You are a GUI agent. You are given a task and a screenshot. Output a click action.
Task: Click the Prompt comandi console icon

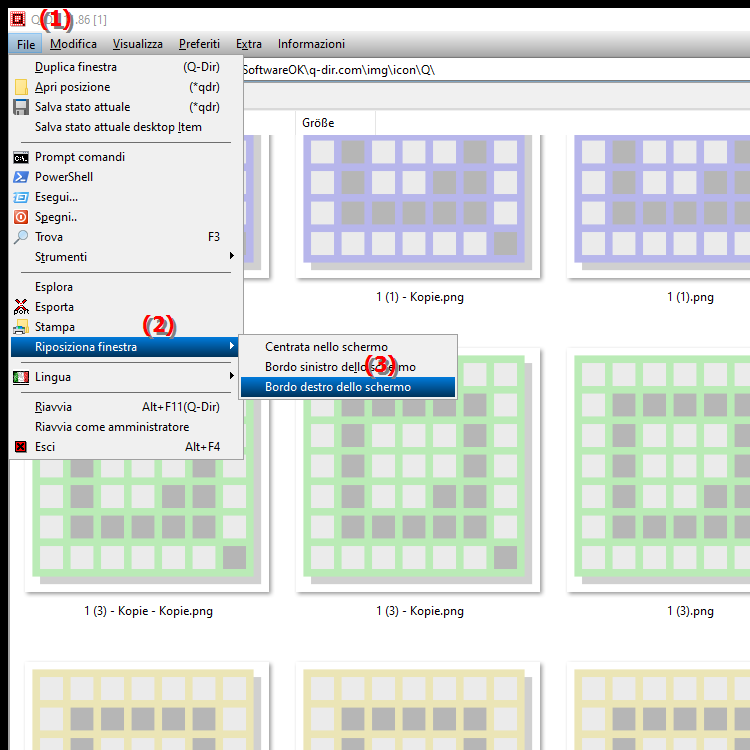(21, 157)
